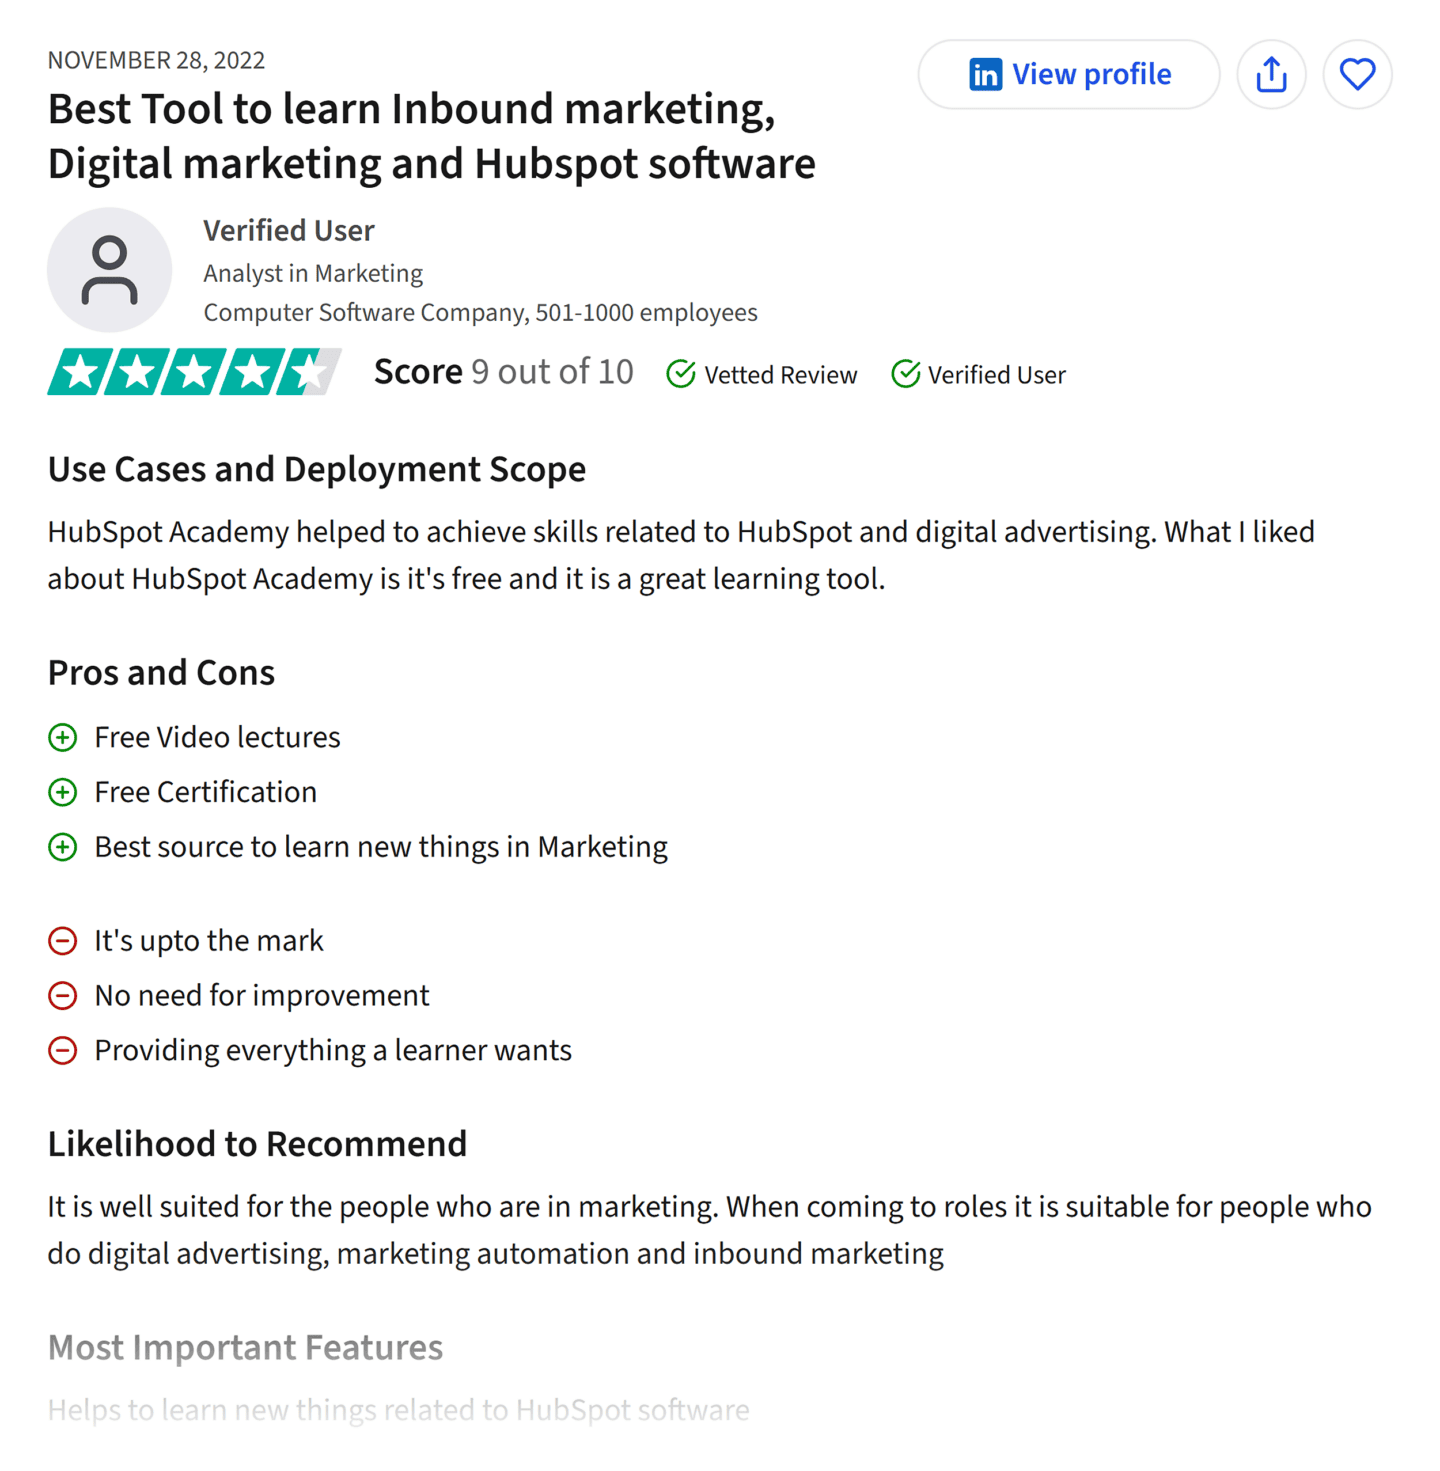Open the review title link
This screenshot has height=1471, width=1440.
coord(431,135)
